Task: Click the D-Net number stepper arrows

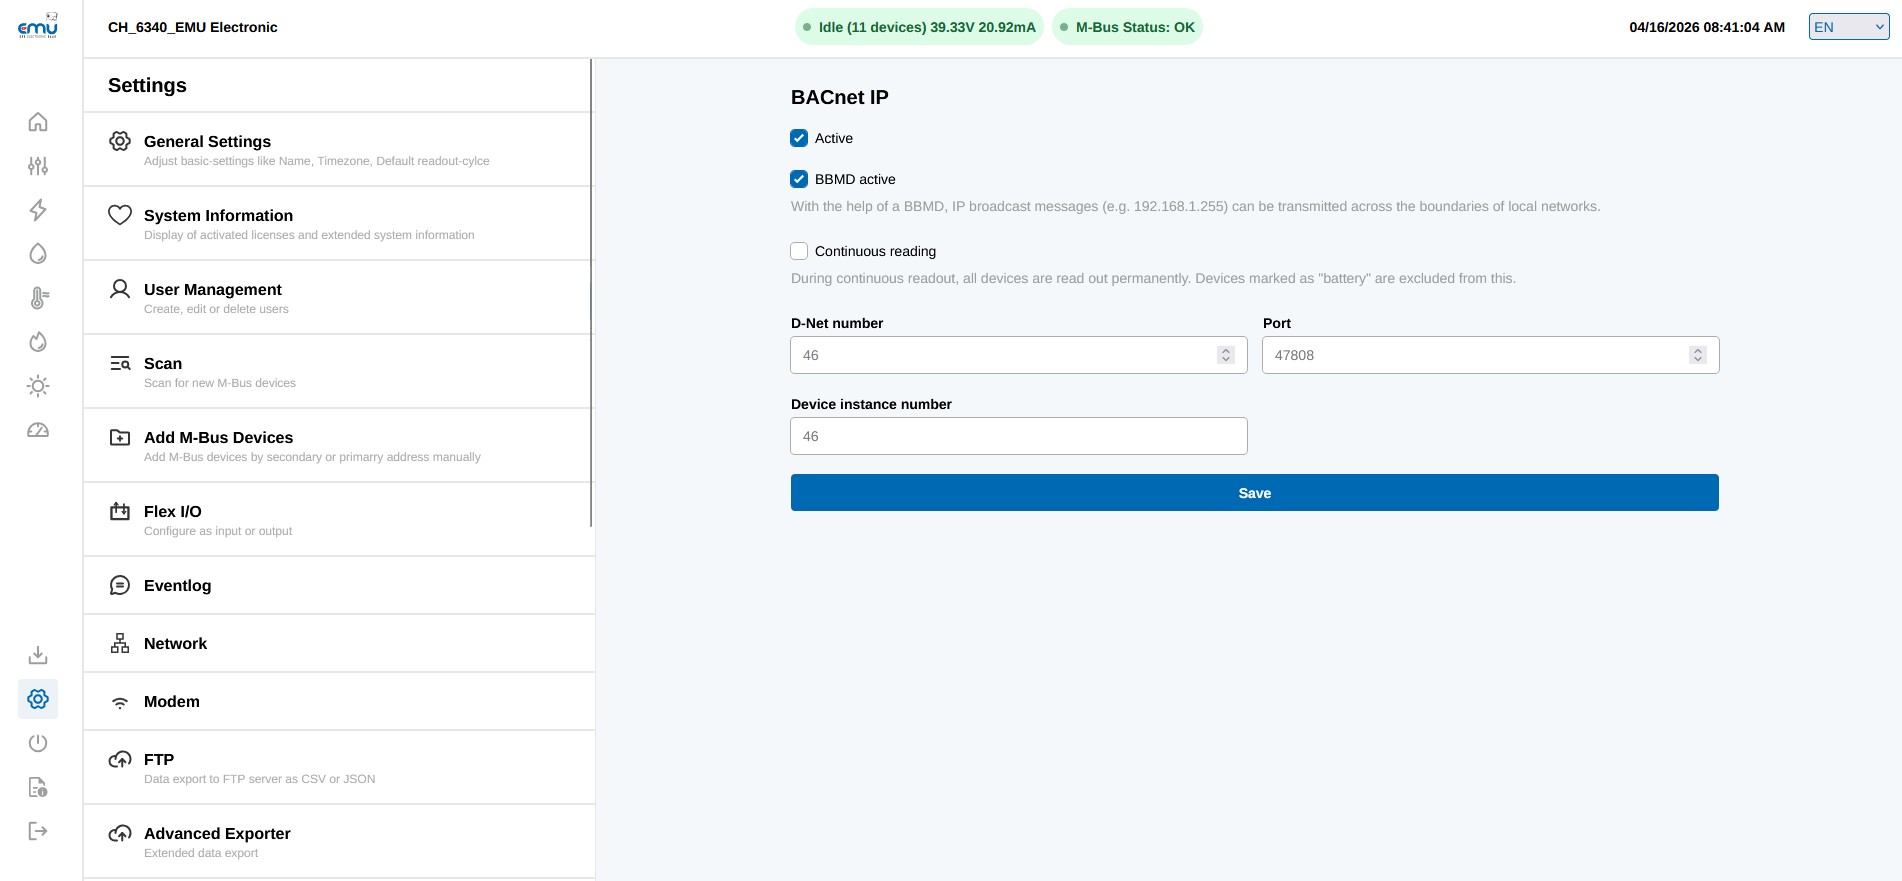Action: point(1225,355)
